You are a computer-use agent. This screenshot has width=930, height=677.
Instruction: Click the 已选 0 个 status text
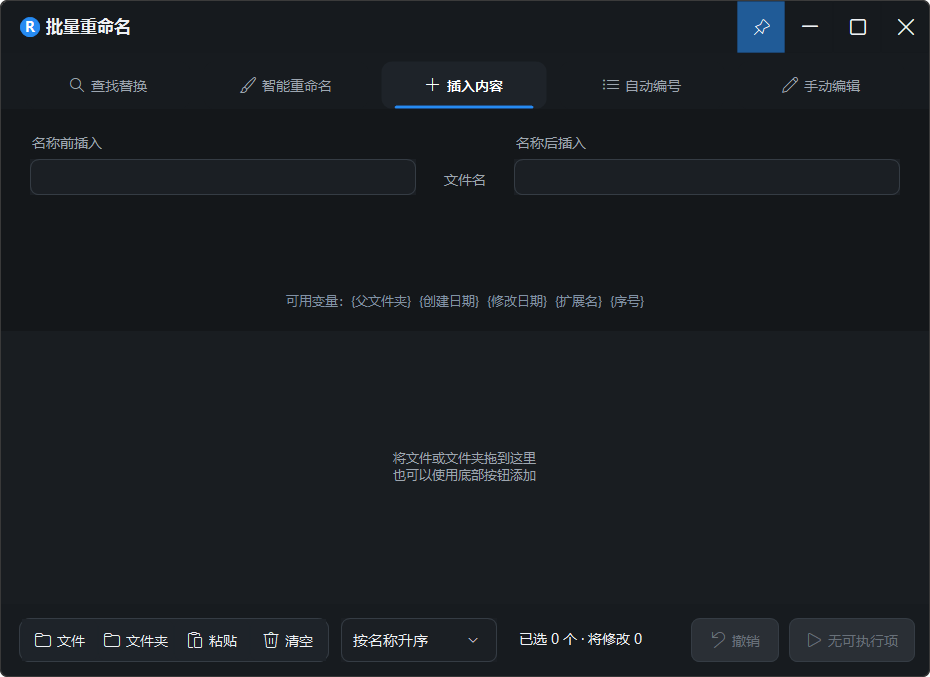point(547,639)
